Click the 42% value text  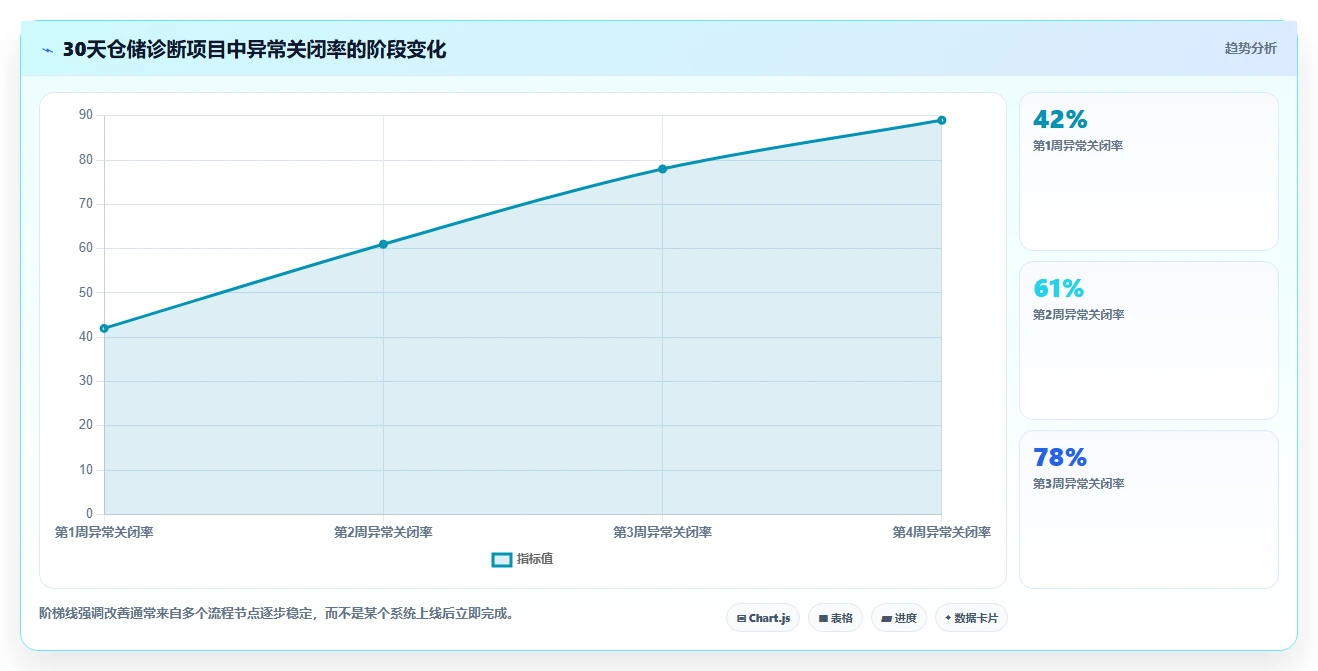(1060, 120)
